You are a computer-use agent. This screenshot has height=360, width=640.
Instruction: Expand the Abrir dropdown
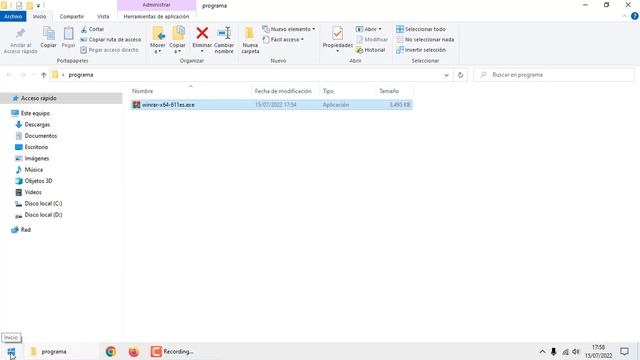coord(369,29)
